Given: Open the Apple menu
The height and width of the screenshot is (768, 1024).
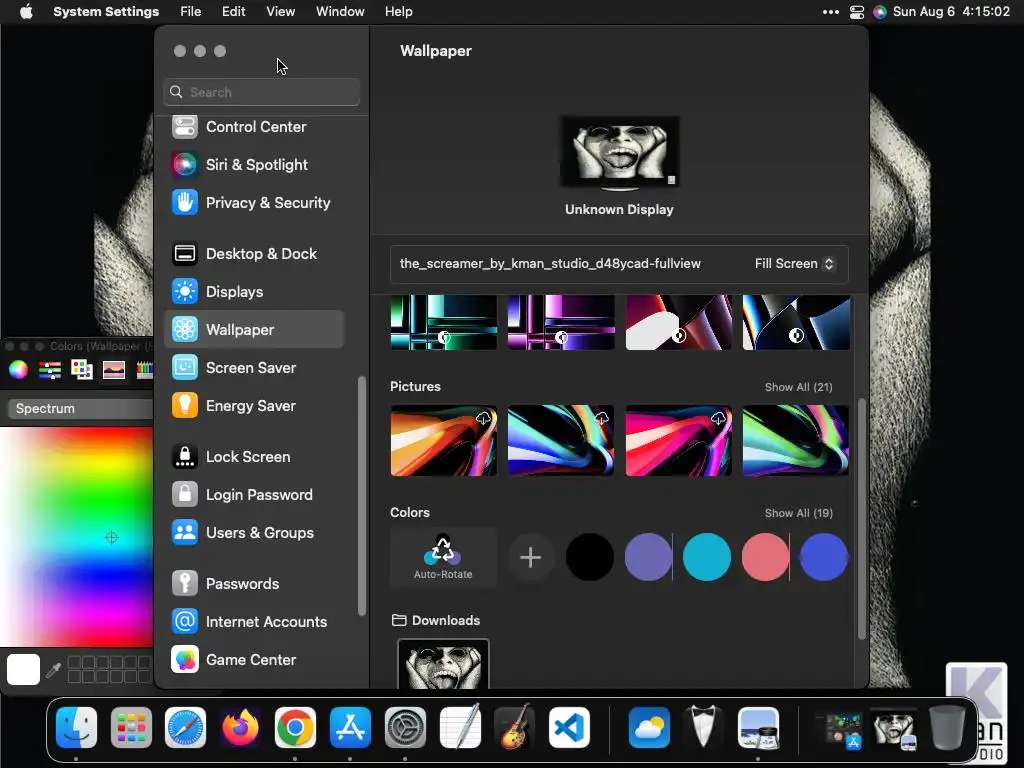Looking at the screenshot, I should tap(26, 12).
